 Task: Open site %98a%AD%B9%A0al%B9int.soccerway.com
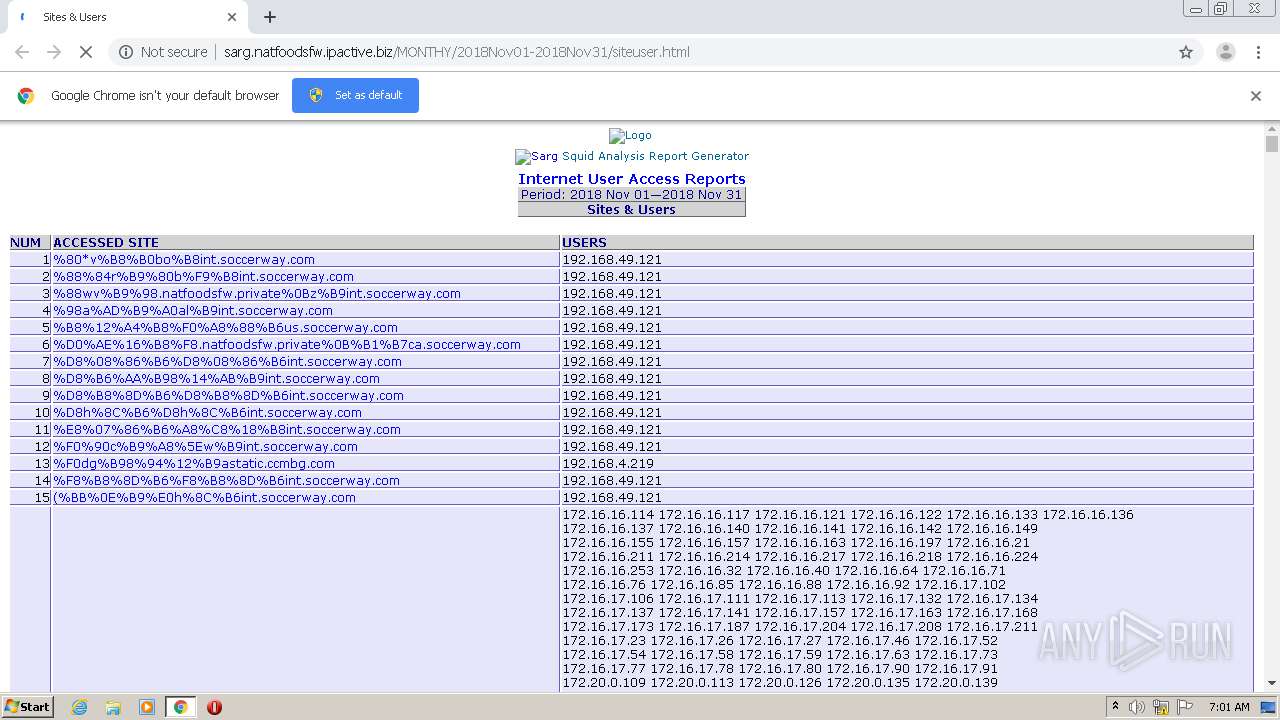[193, 311]
